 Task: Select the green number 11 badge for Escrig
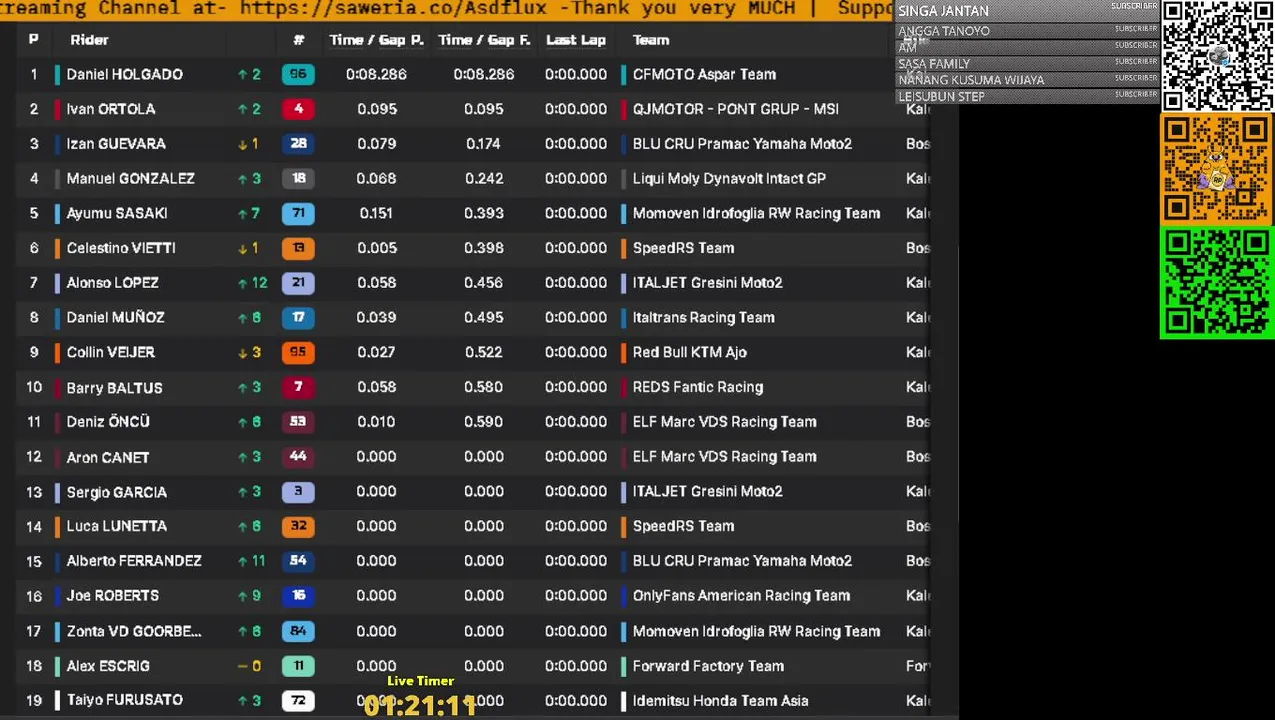[298, 666]
